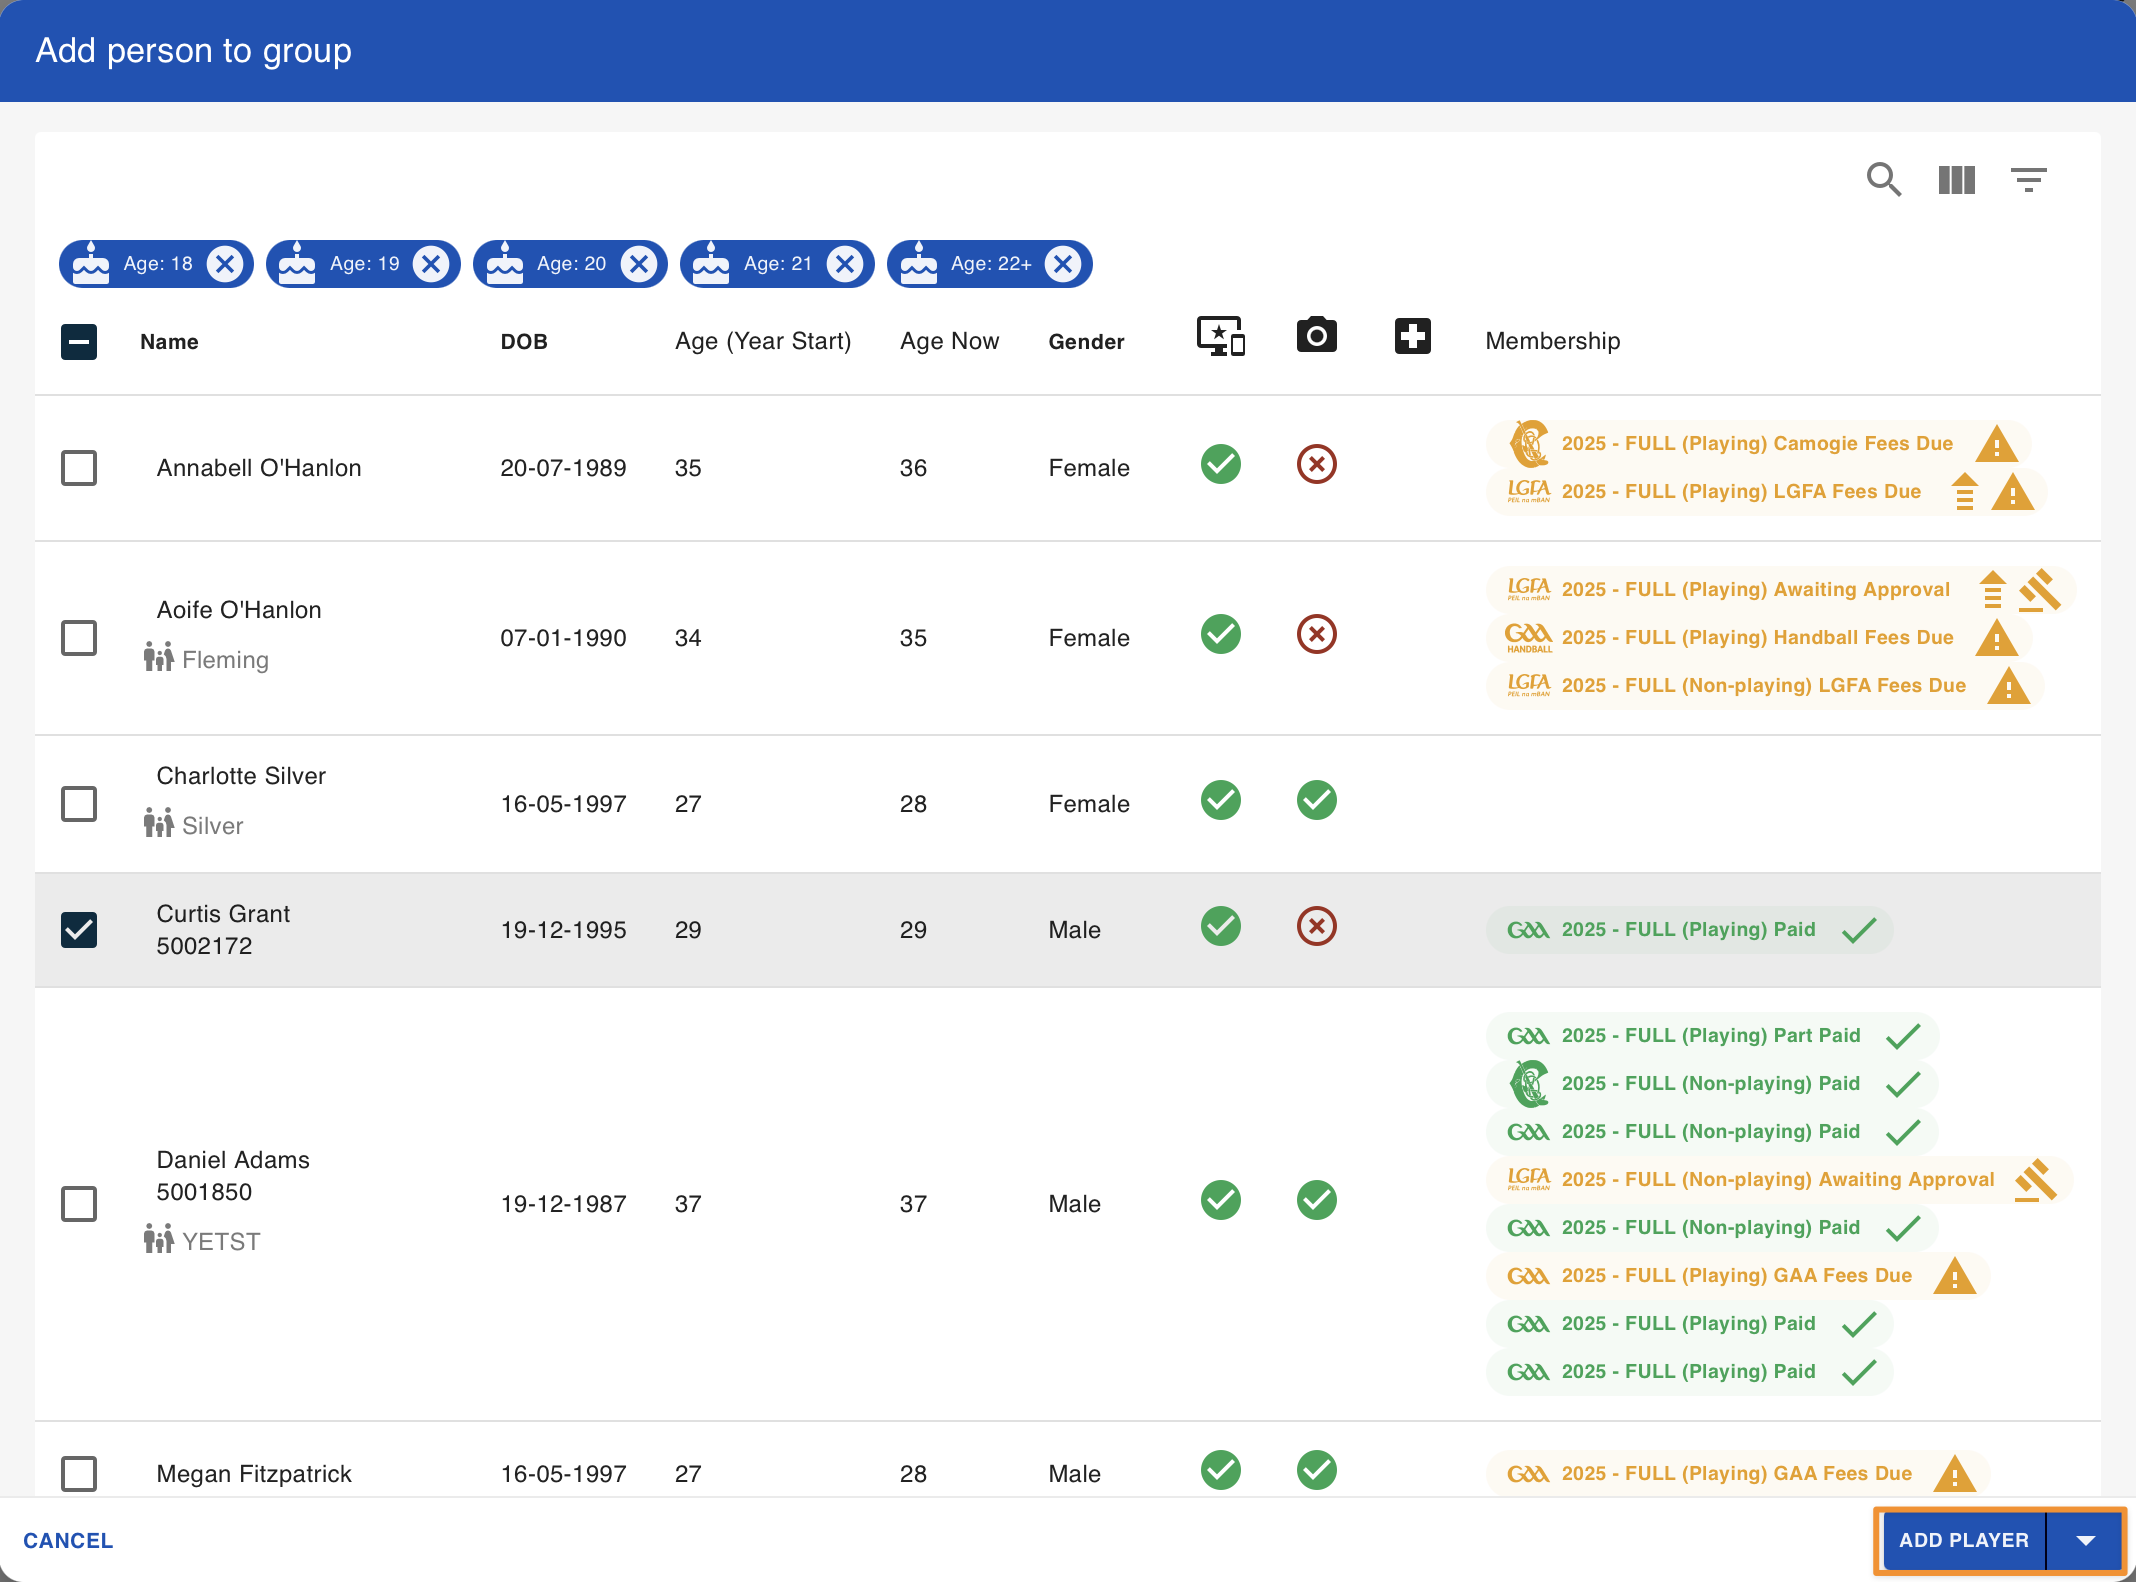This screenshot has height=1582, width=2136.
Task: Toggle the select-all header checkbox
Action: click(79, 342)
